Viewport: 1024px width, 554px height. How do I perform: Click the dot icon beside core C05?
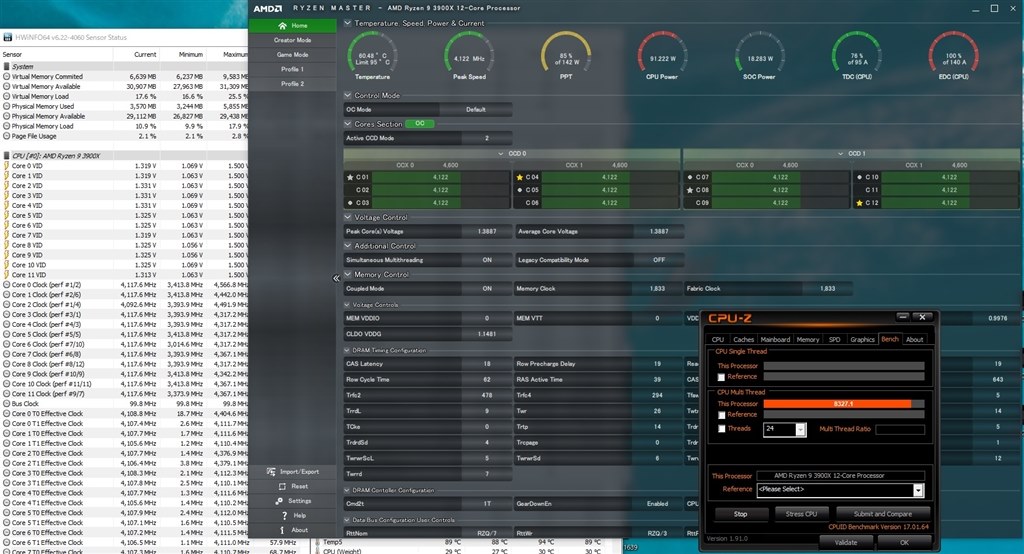520,190
